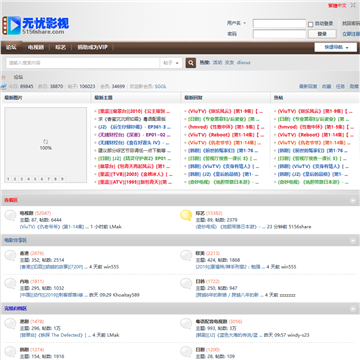Click the yellow bubble icon of forum (15382)

pos(186,215)
